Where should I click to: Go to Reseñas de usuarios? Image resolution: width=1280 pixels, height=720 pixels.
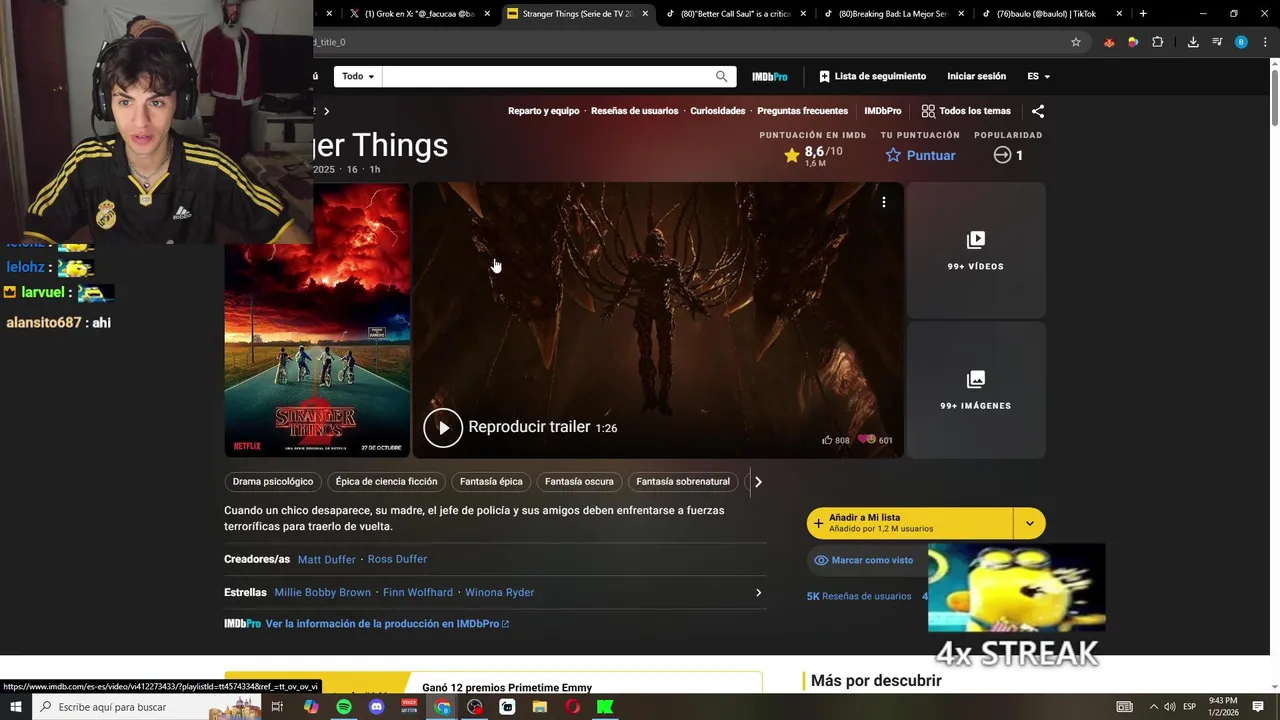[634, 111]
